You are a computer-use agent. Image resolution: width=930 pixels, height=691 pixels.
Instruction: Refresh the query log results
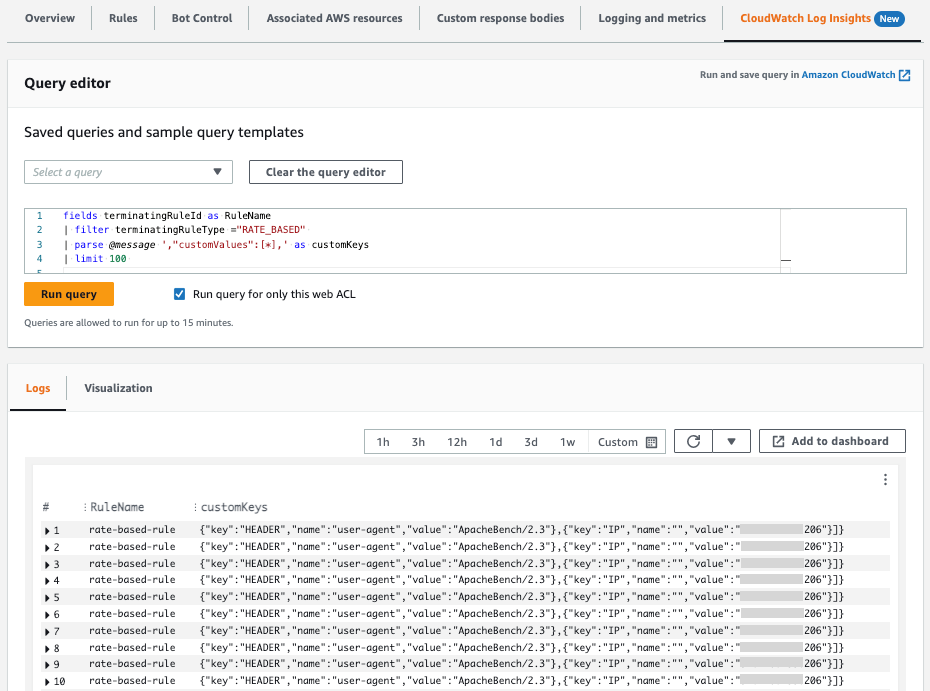693,441
